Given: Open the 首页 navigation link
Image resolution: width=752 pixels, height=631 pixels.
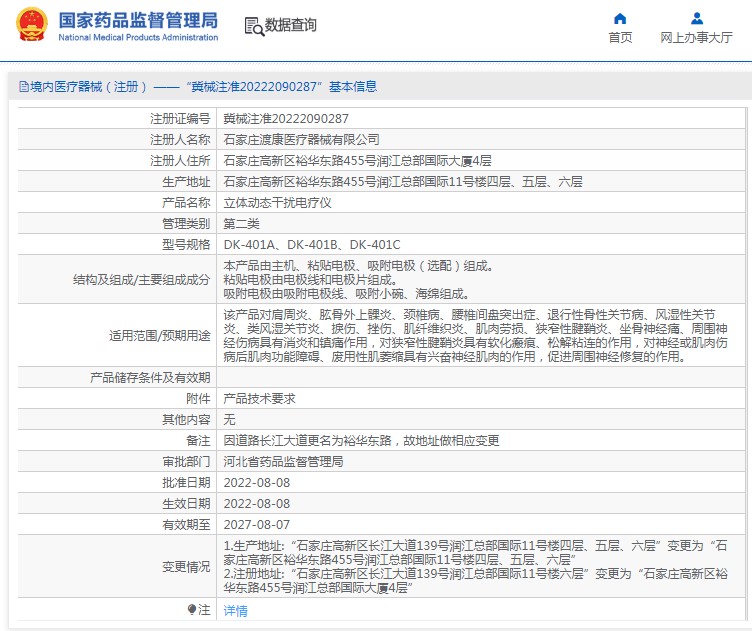Looking at the screenshot, I should click(620, 38).
